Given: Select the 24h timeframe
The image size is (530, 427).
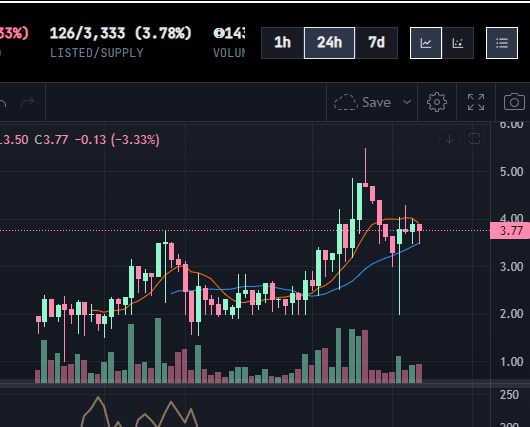Looking at the screenshot, I should click(x=330, y=43).
